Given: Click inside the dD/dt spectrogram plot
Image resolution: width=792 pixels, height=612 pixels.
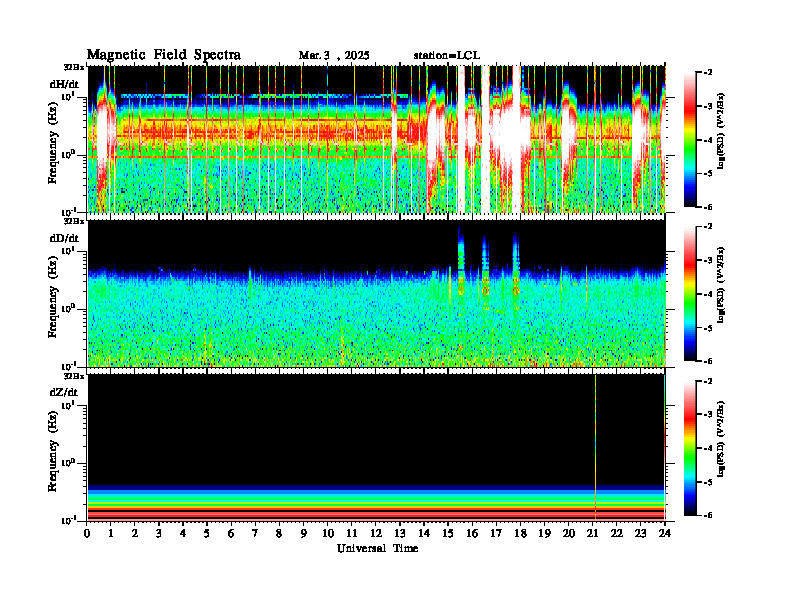Looking at the screenshot, I should (377, 293).
